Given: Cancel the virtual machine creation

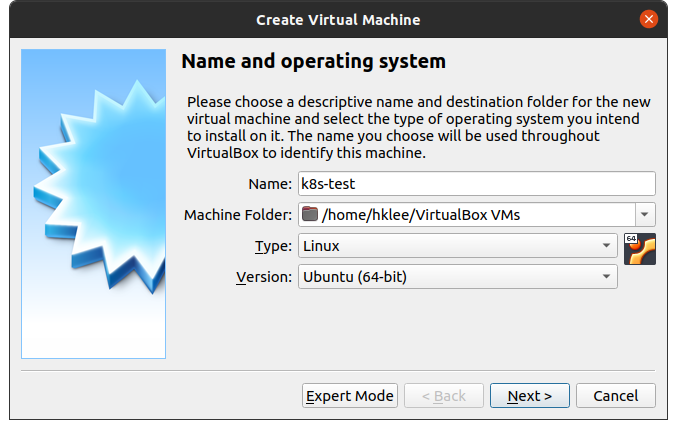Looking at the screenshot, I should (616, 395).
